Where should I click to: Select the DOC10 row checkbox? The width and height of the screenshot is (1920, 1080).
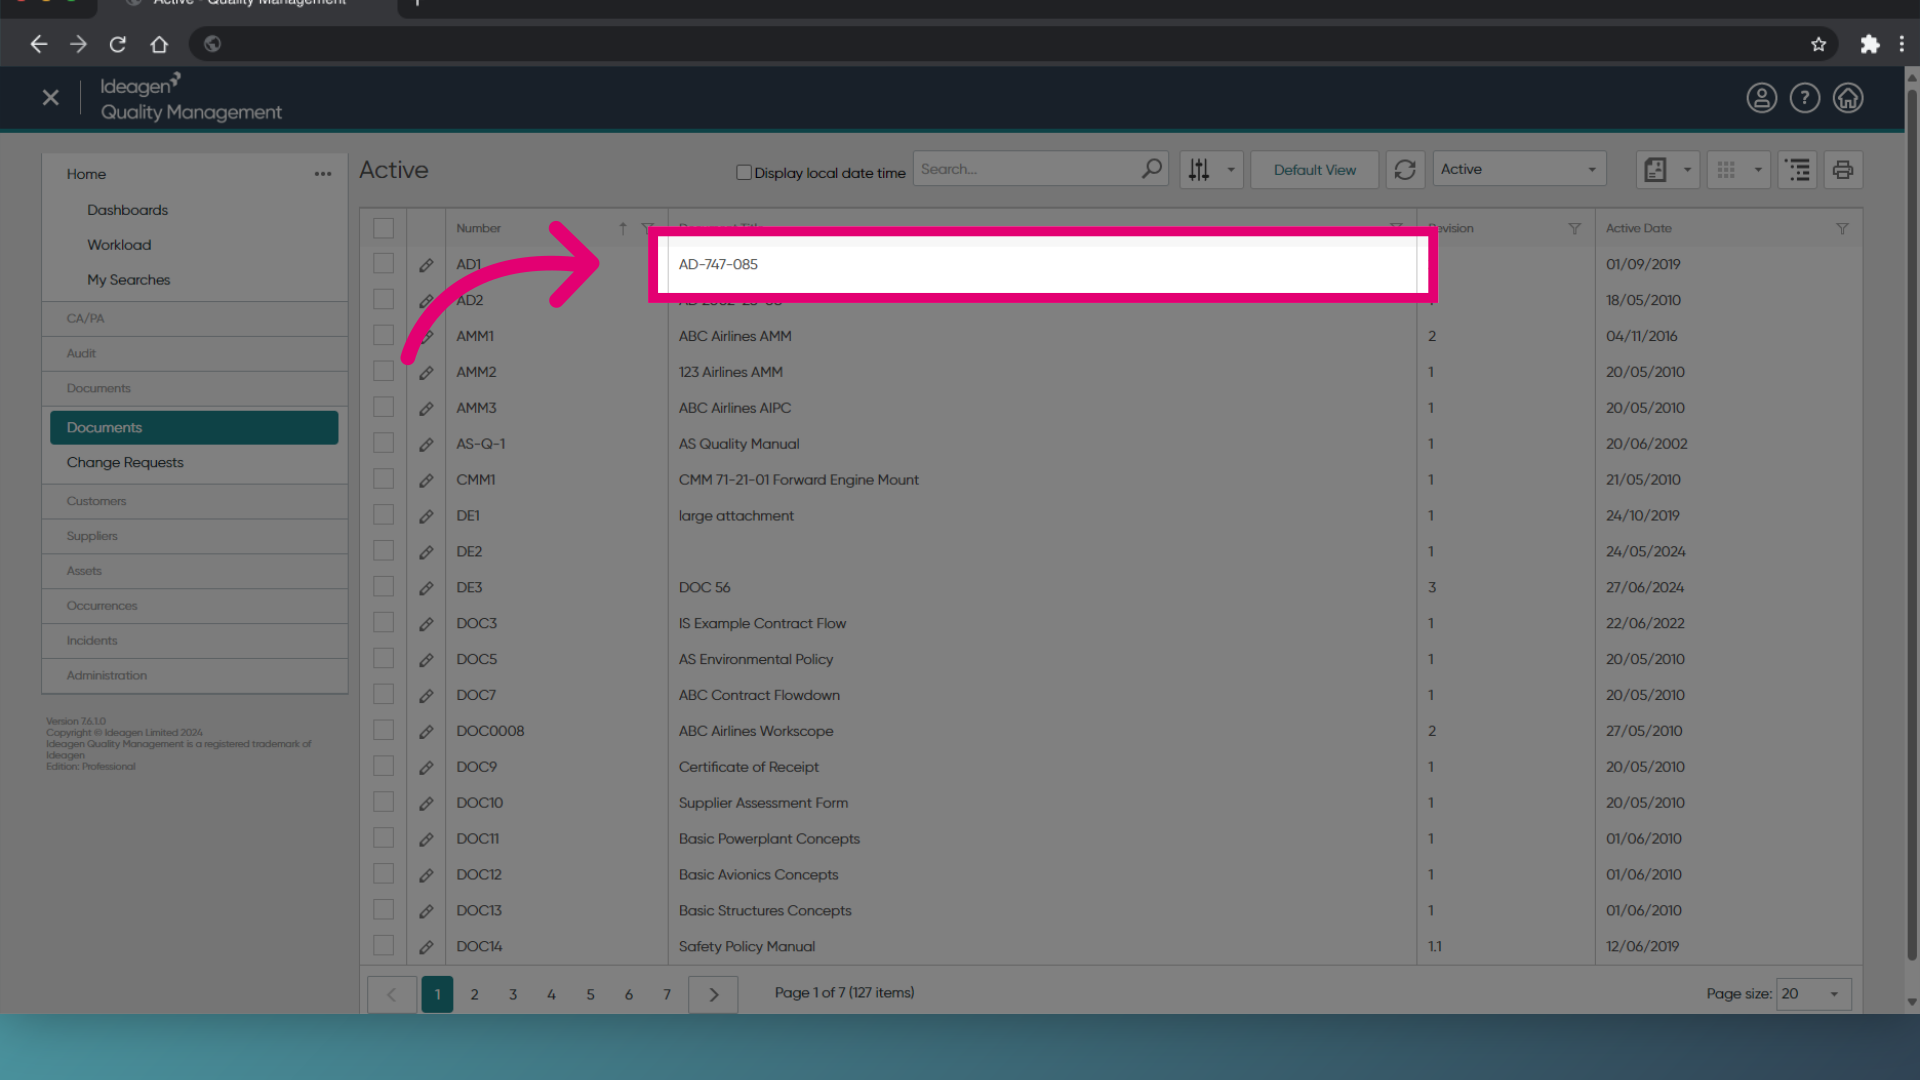(383, 802)
